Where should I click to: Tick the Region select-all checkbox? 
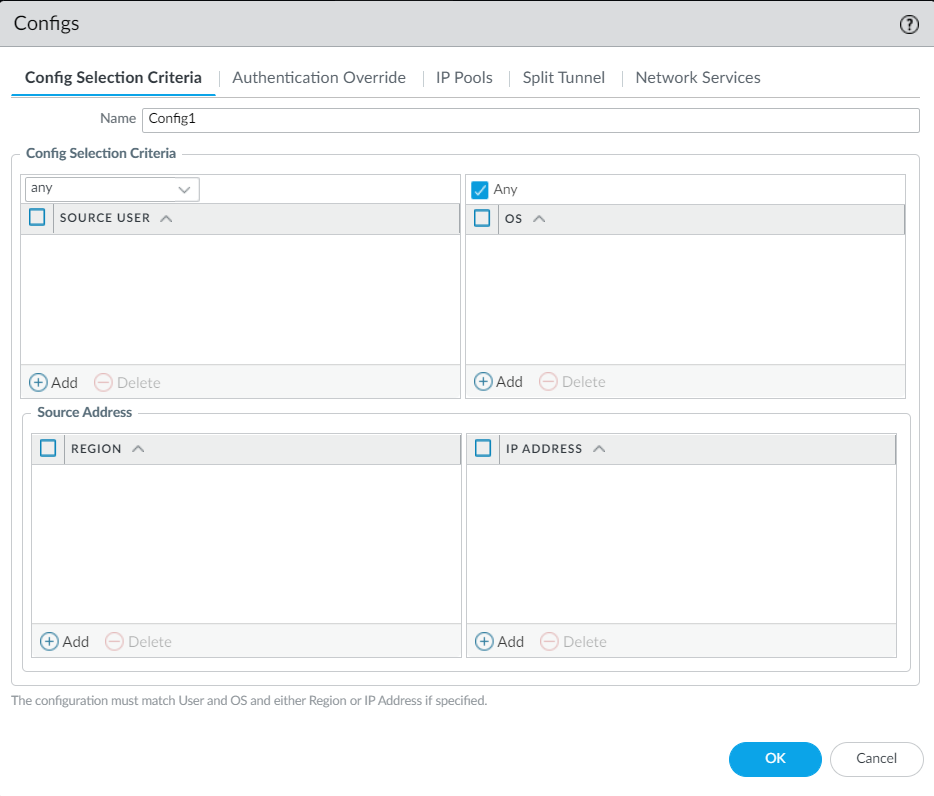(x=48, y=449)
